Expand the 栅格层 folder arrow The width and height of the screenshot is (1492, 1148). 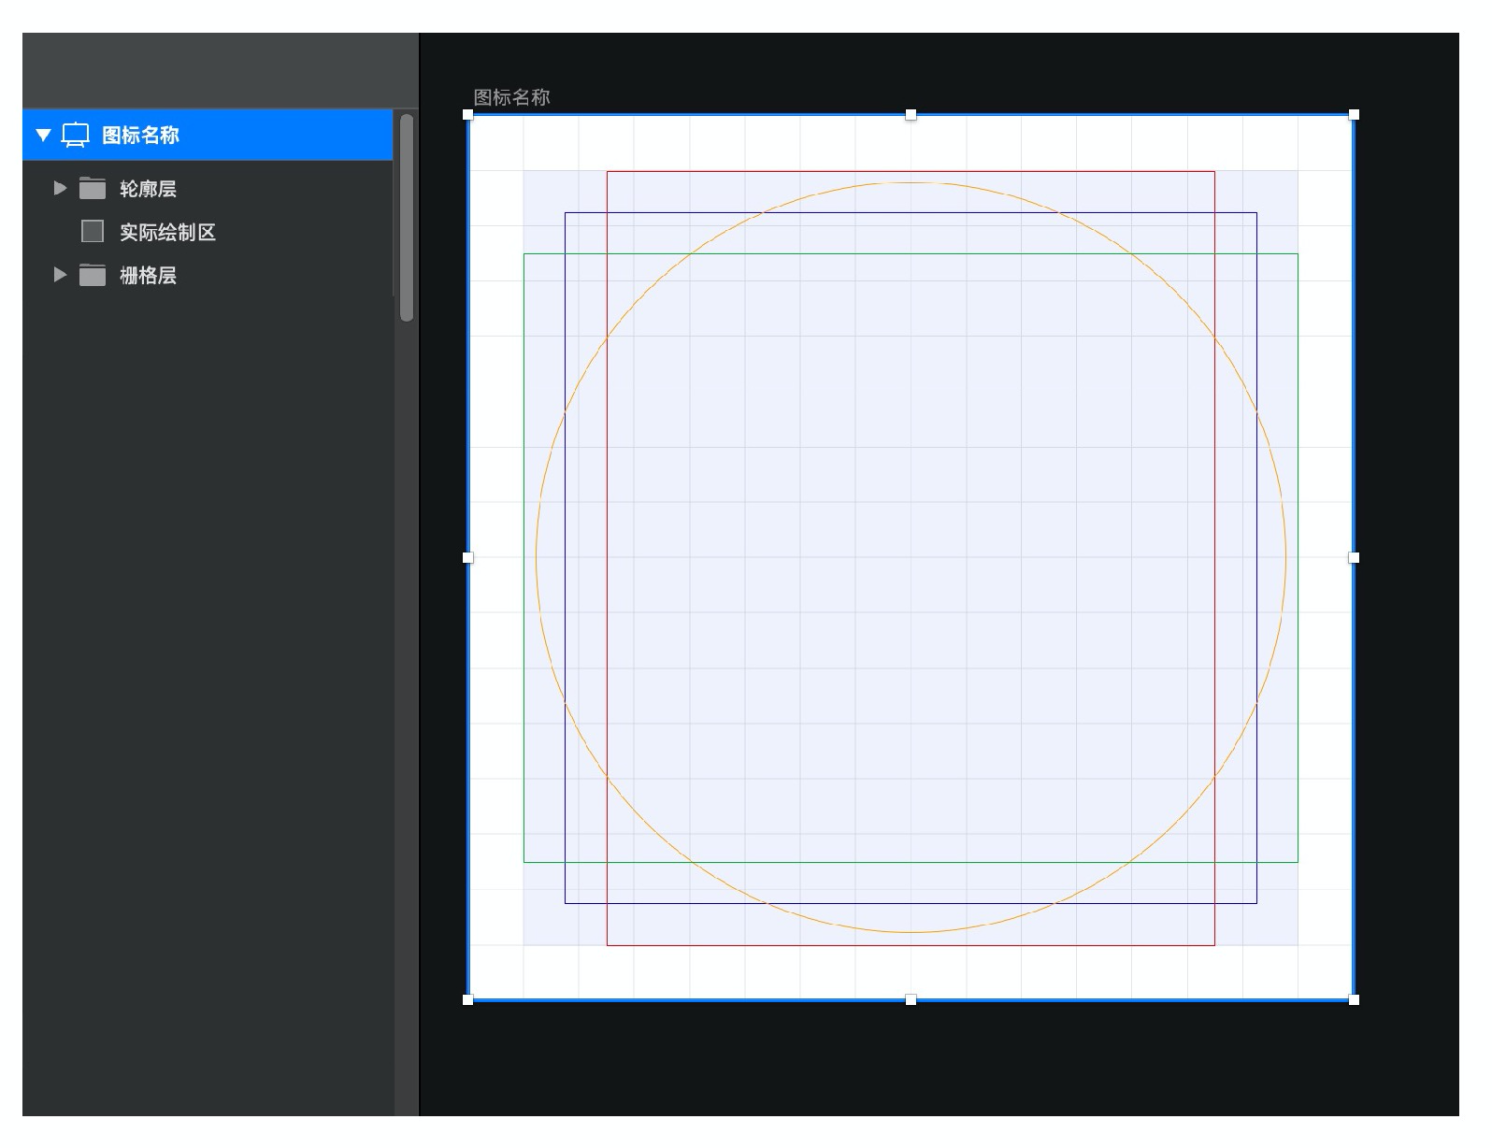pos(60,275)
